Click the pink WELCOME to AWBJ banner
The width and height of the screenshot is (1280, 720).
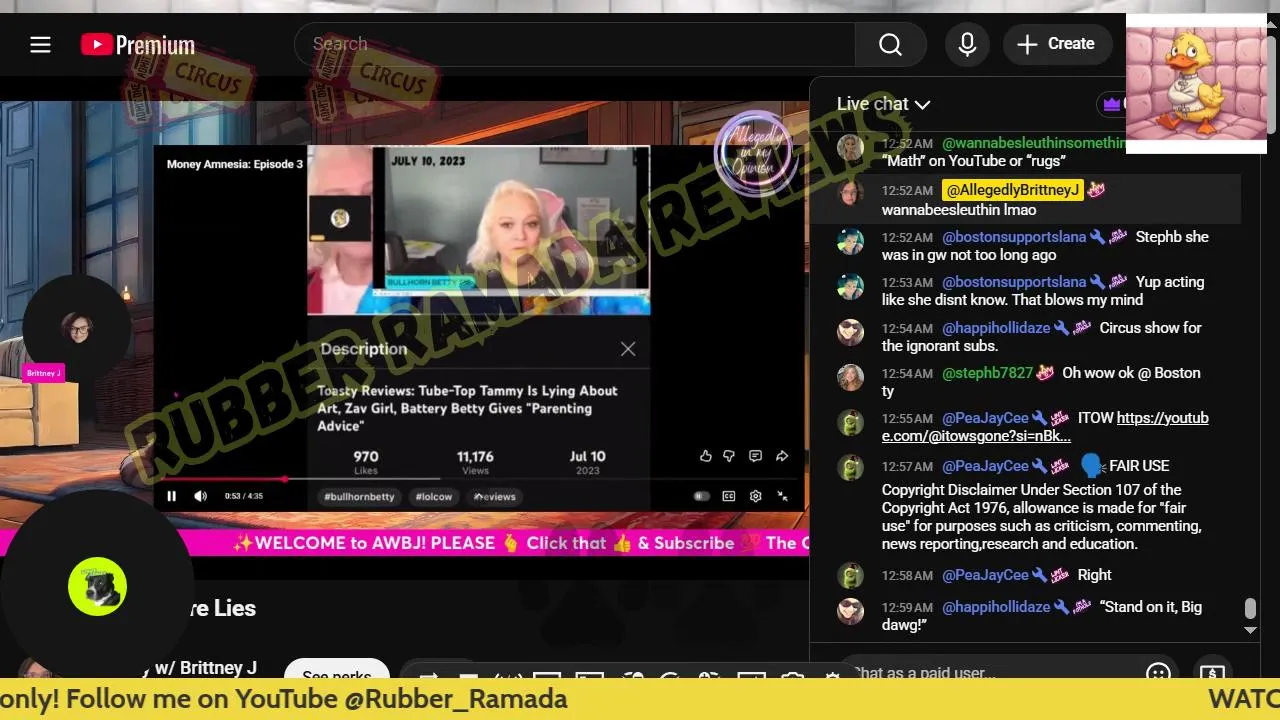[404, 543]
